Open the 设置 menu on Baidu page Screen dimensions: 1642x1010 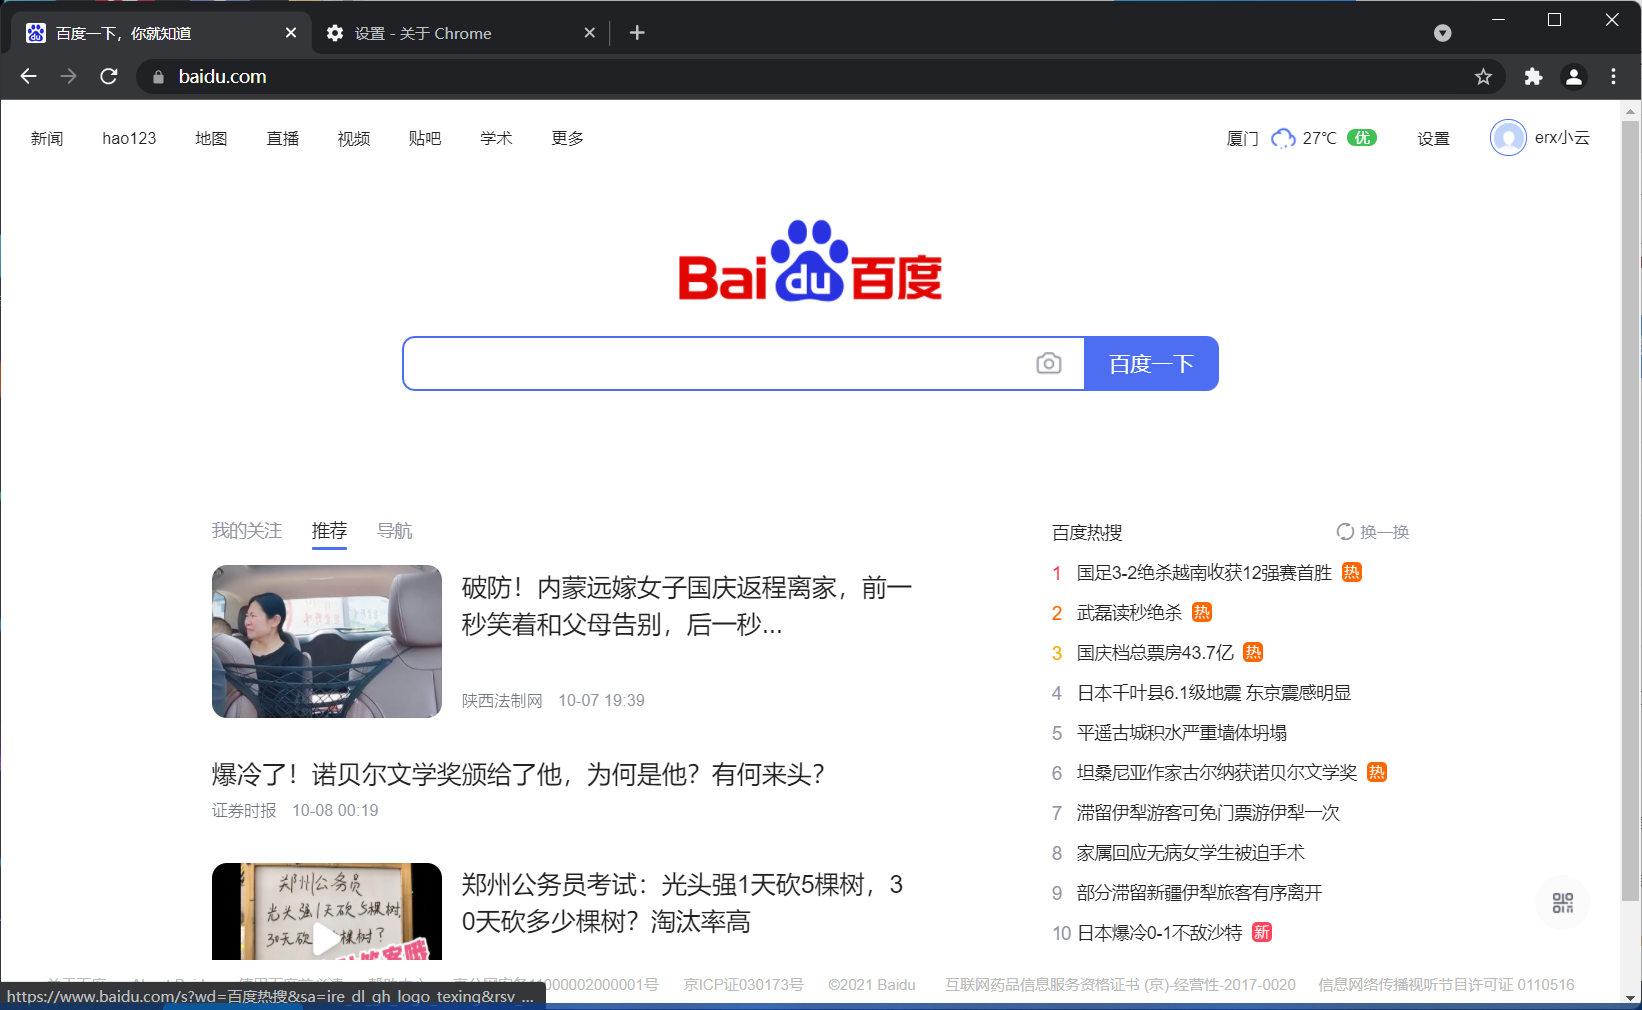pos(1433,138)
